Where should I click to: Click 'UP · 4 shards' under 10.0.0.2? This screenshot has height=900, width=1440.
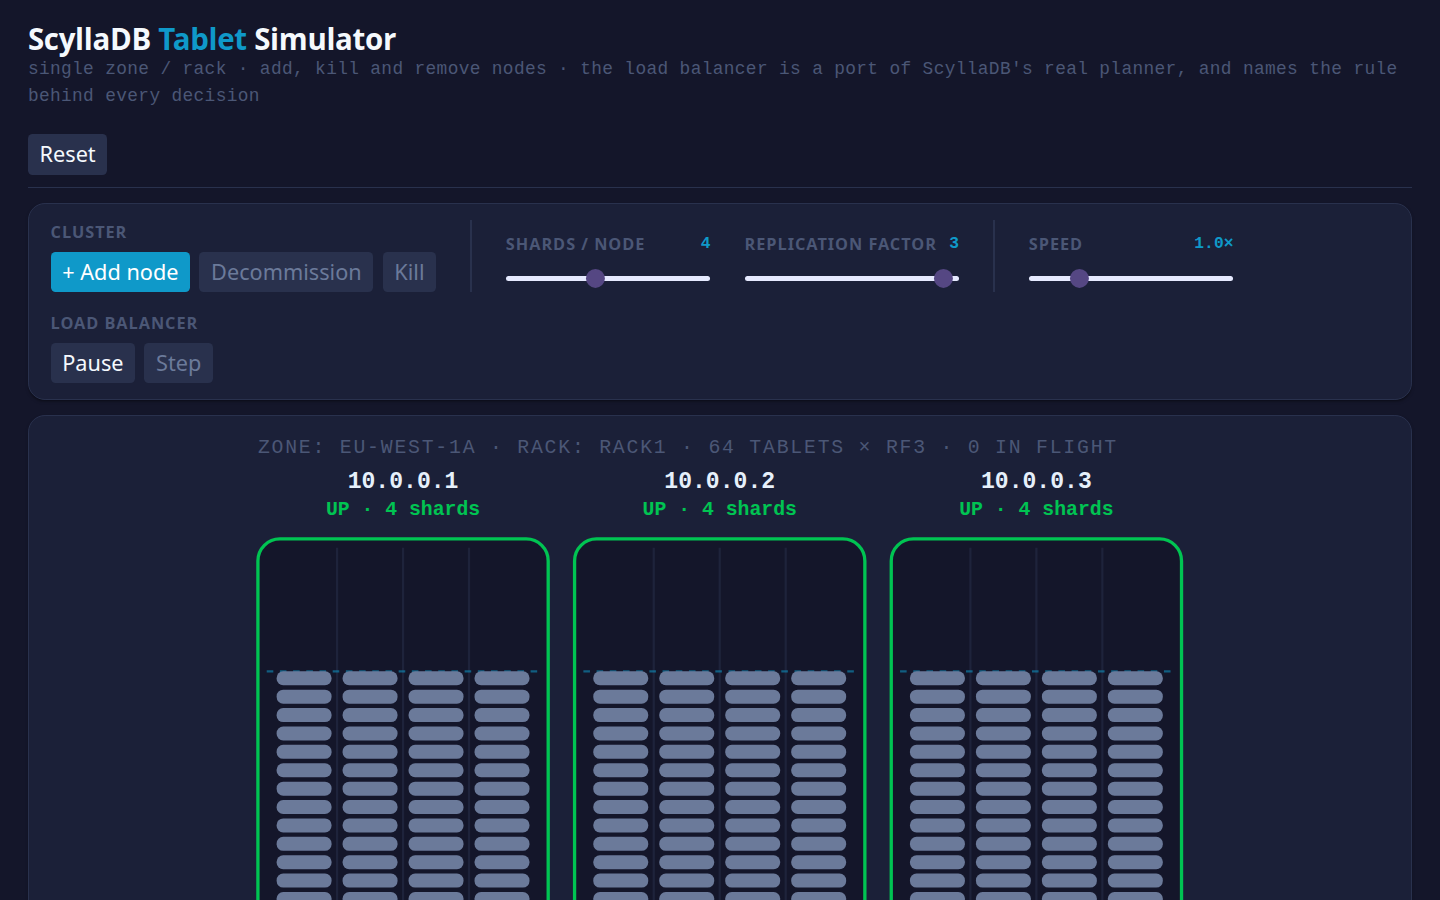point(720,509)
